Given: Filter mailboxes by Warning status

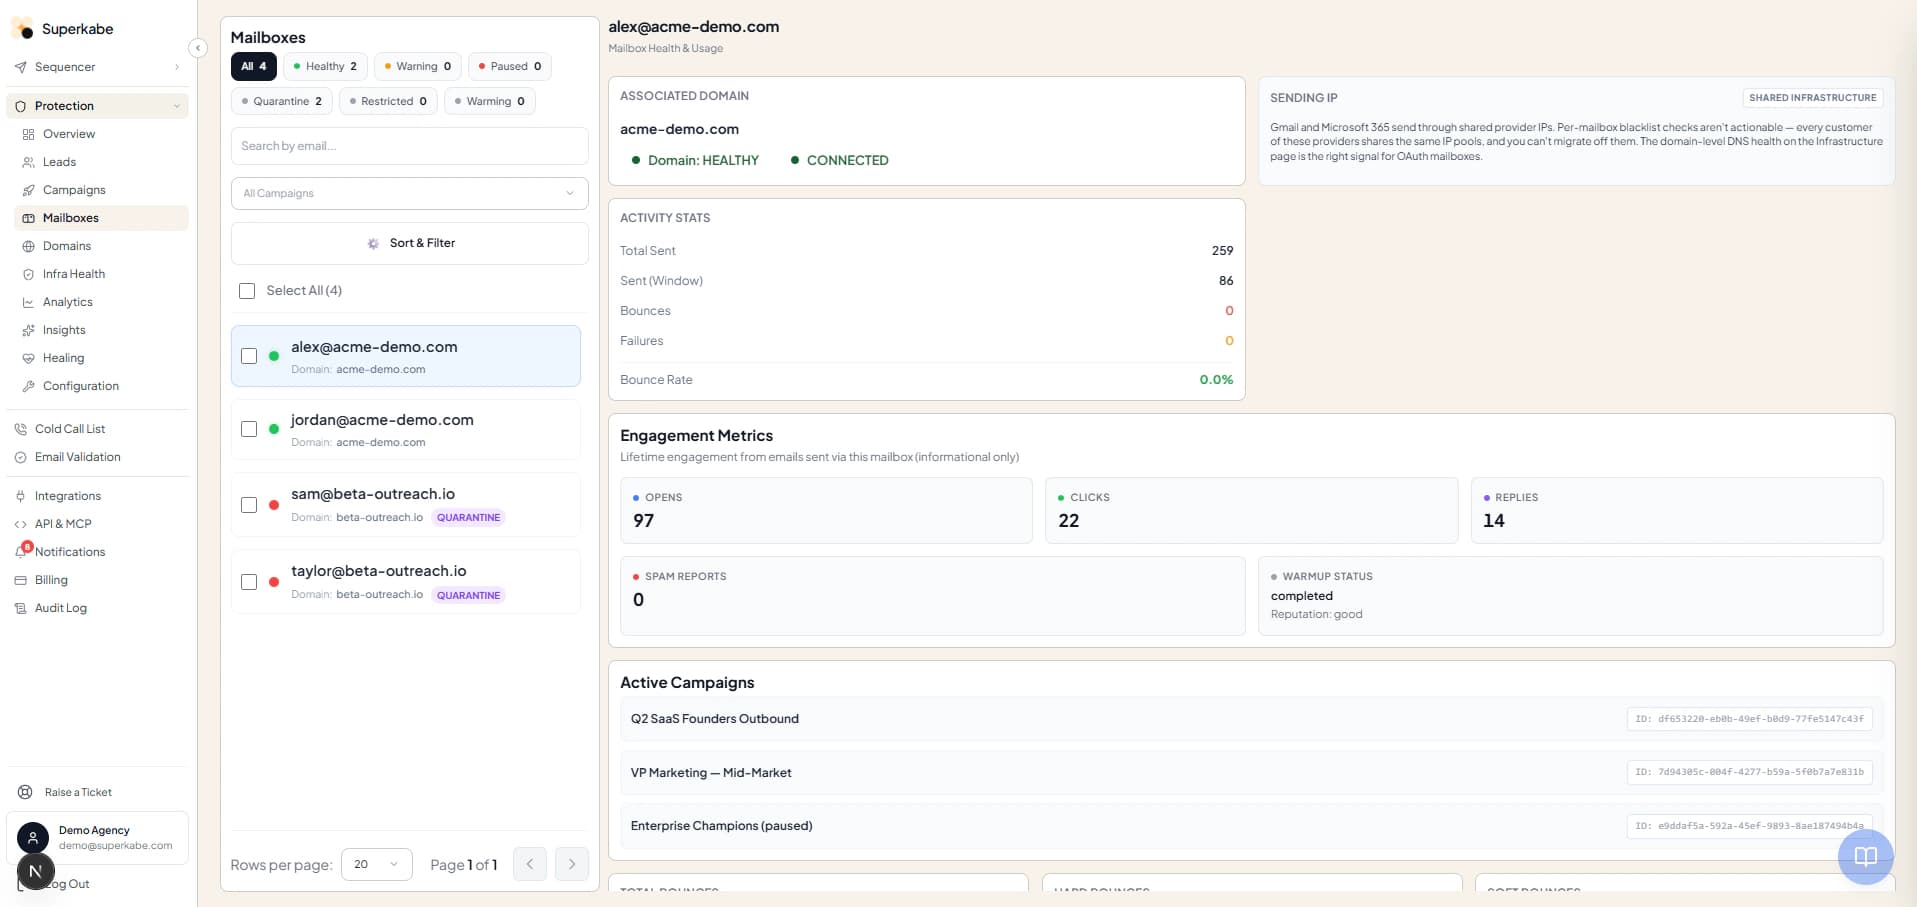Looking at the screenshot, I should click(x=418, y=66).
